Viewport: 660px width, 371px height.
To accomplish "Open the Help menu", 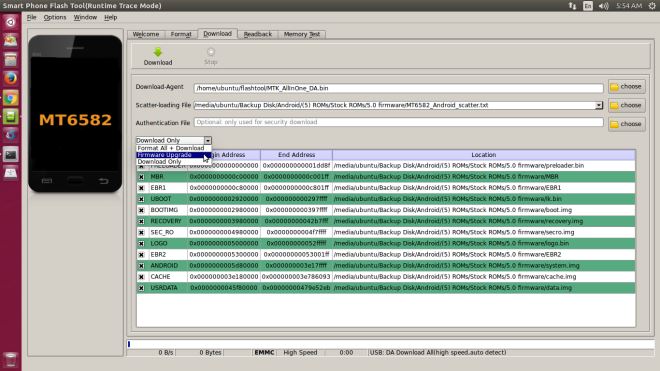I will pos(111,17).
